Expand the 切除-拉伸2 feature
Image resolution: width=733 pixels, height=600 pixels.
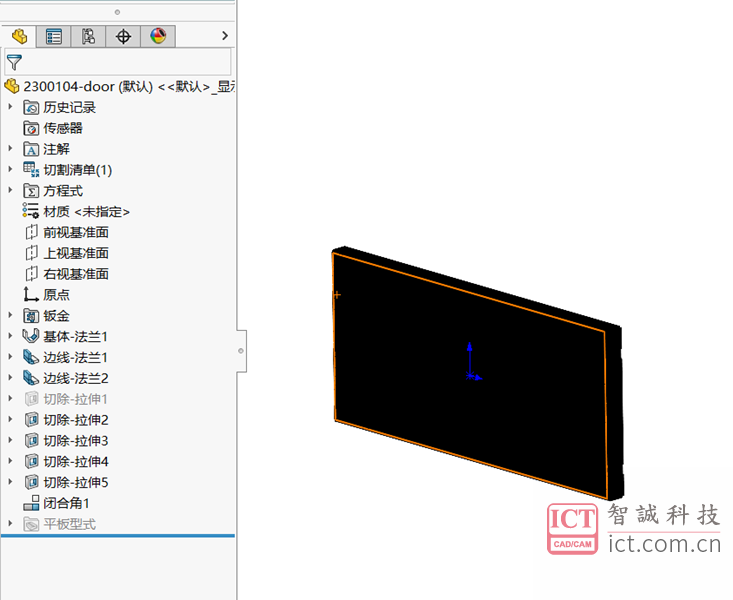point(10,419)
